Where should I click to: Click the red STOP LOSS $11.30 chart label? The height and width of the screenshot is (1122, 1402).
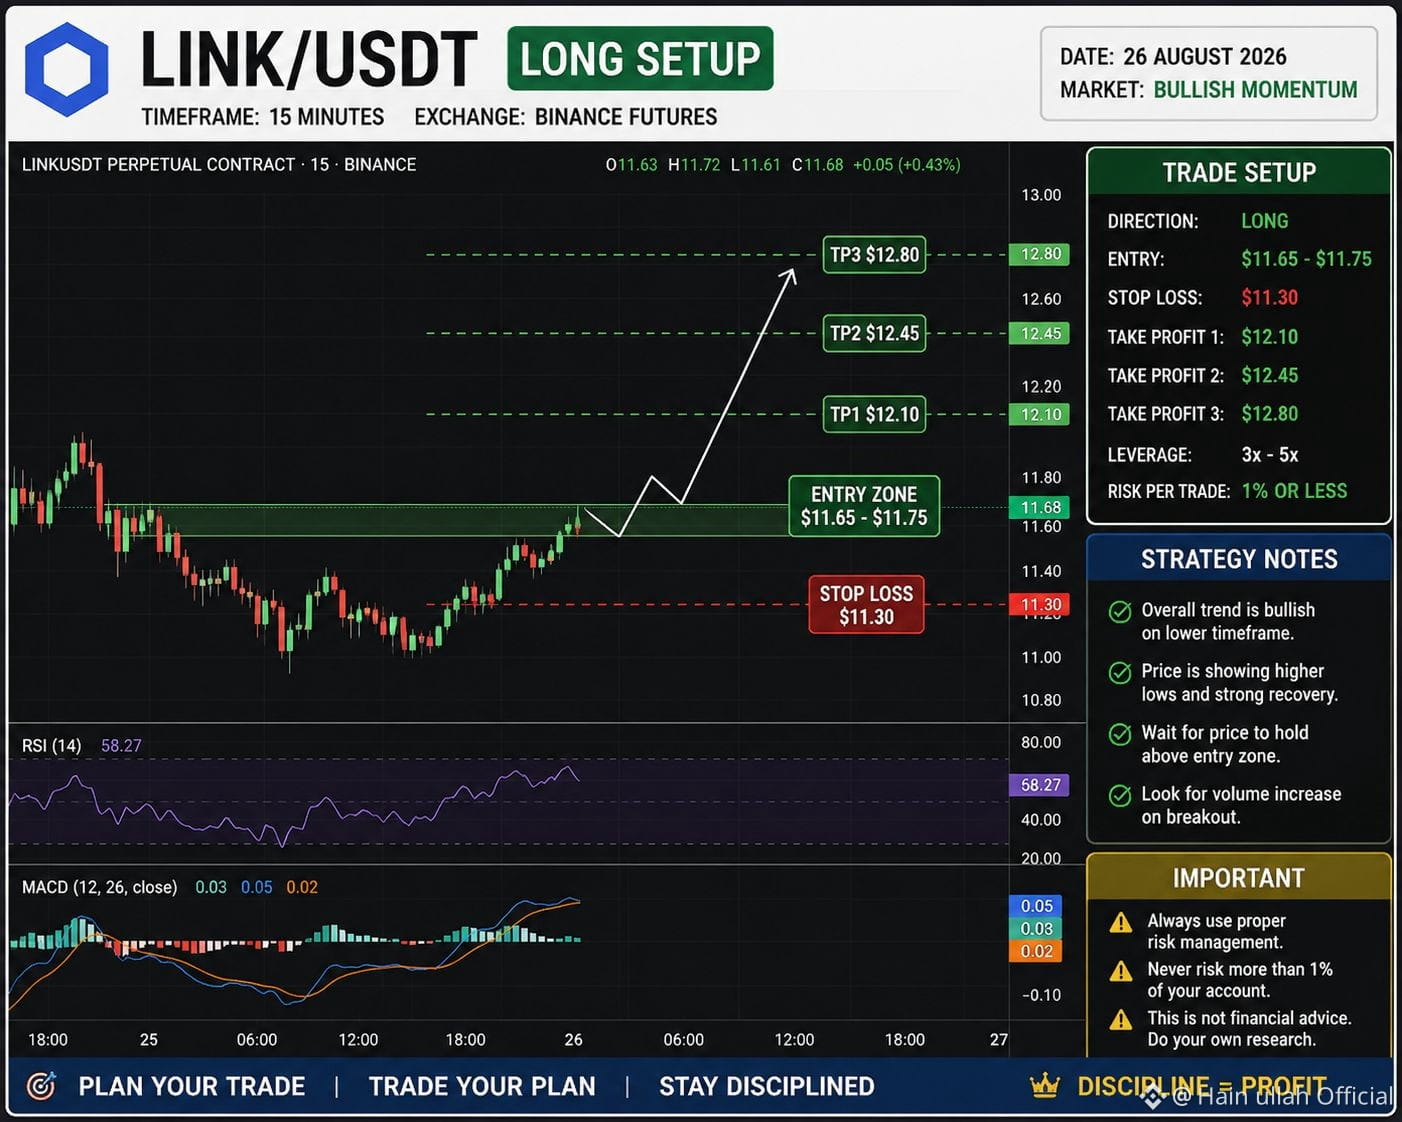(x=866, y=605)
